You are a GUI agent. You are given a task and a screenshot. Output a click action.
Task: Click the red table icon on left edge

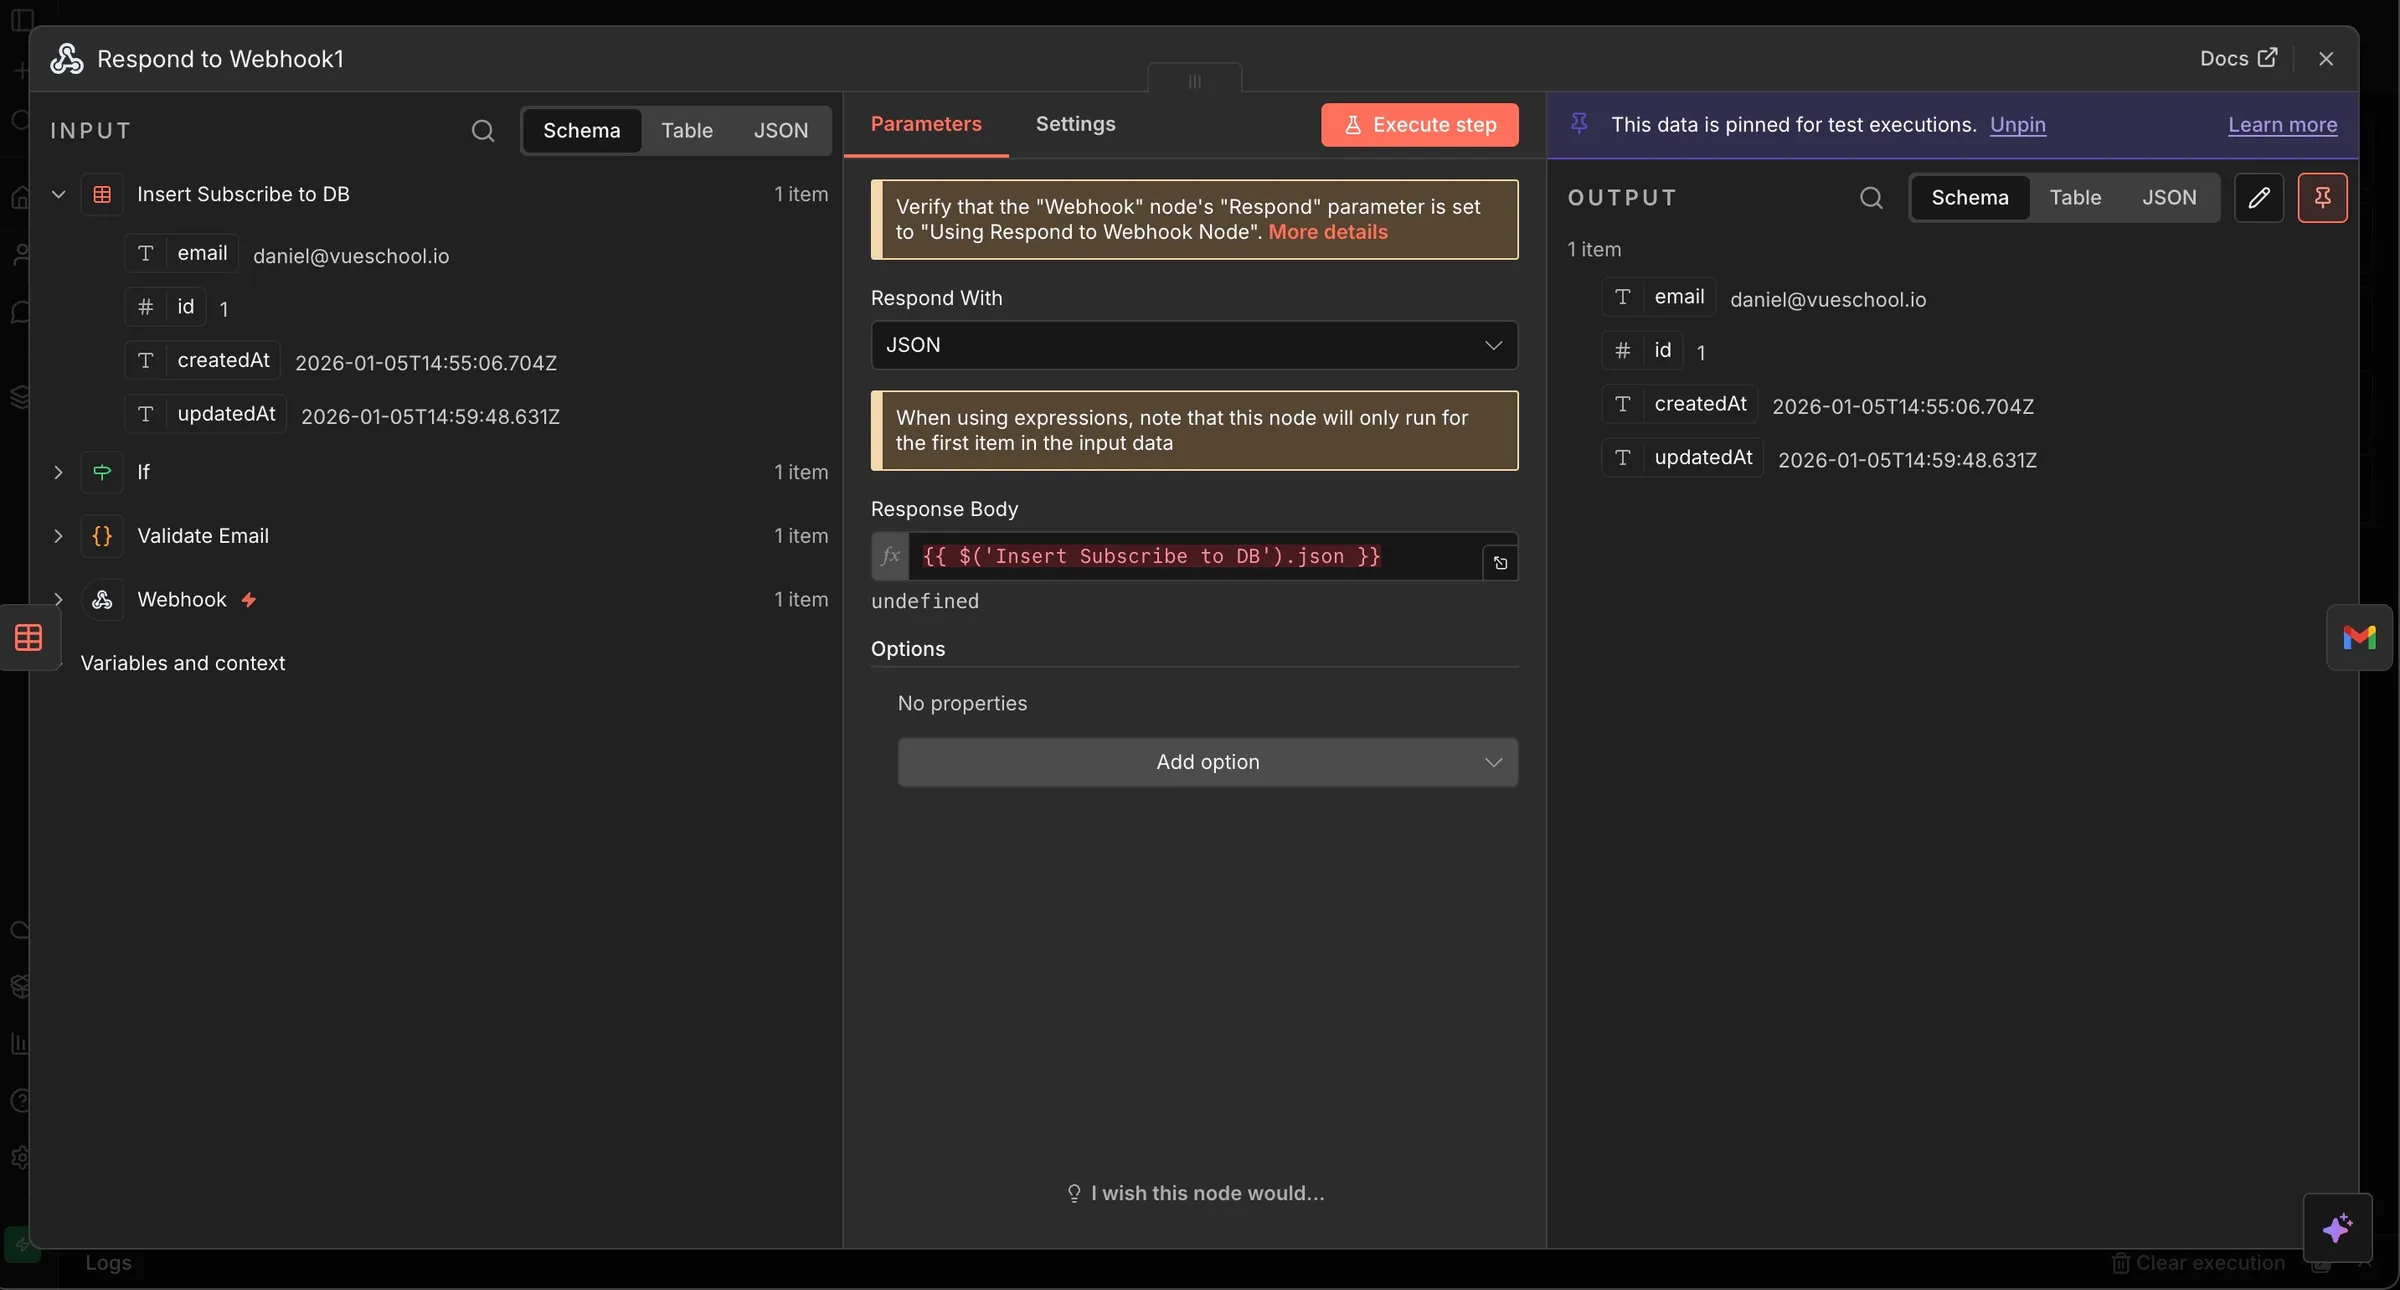29,637
